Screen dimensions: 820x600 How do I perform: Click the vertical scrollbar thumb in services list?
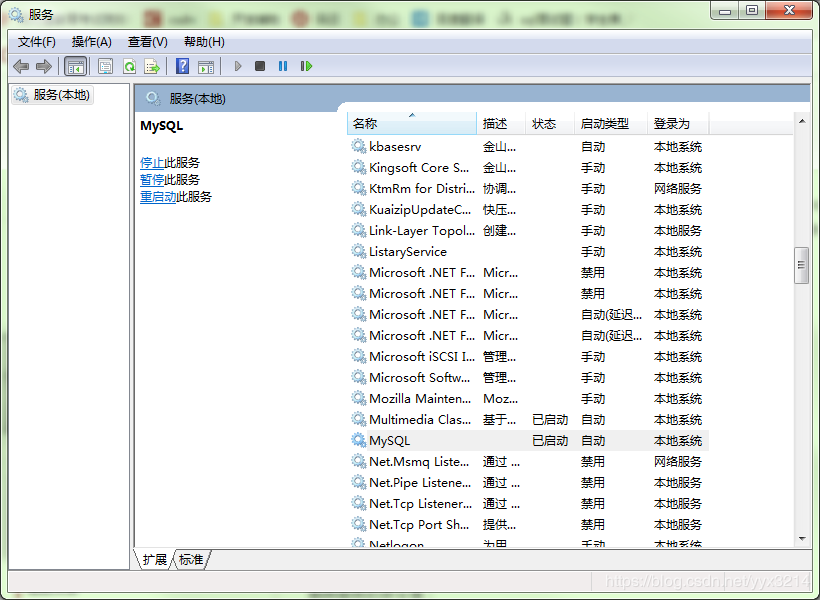(801, 264)
